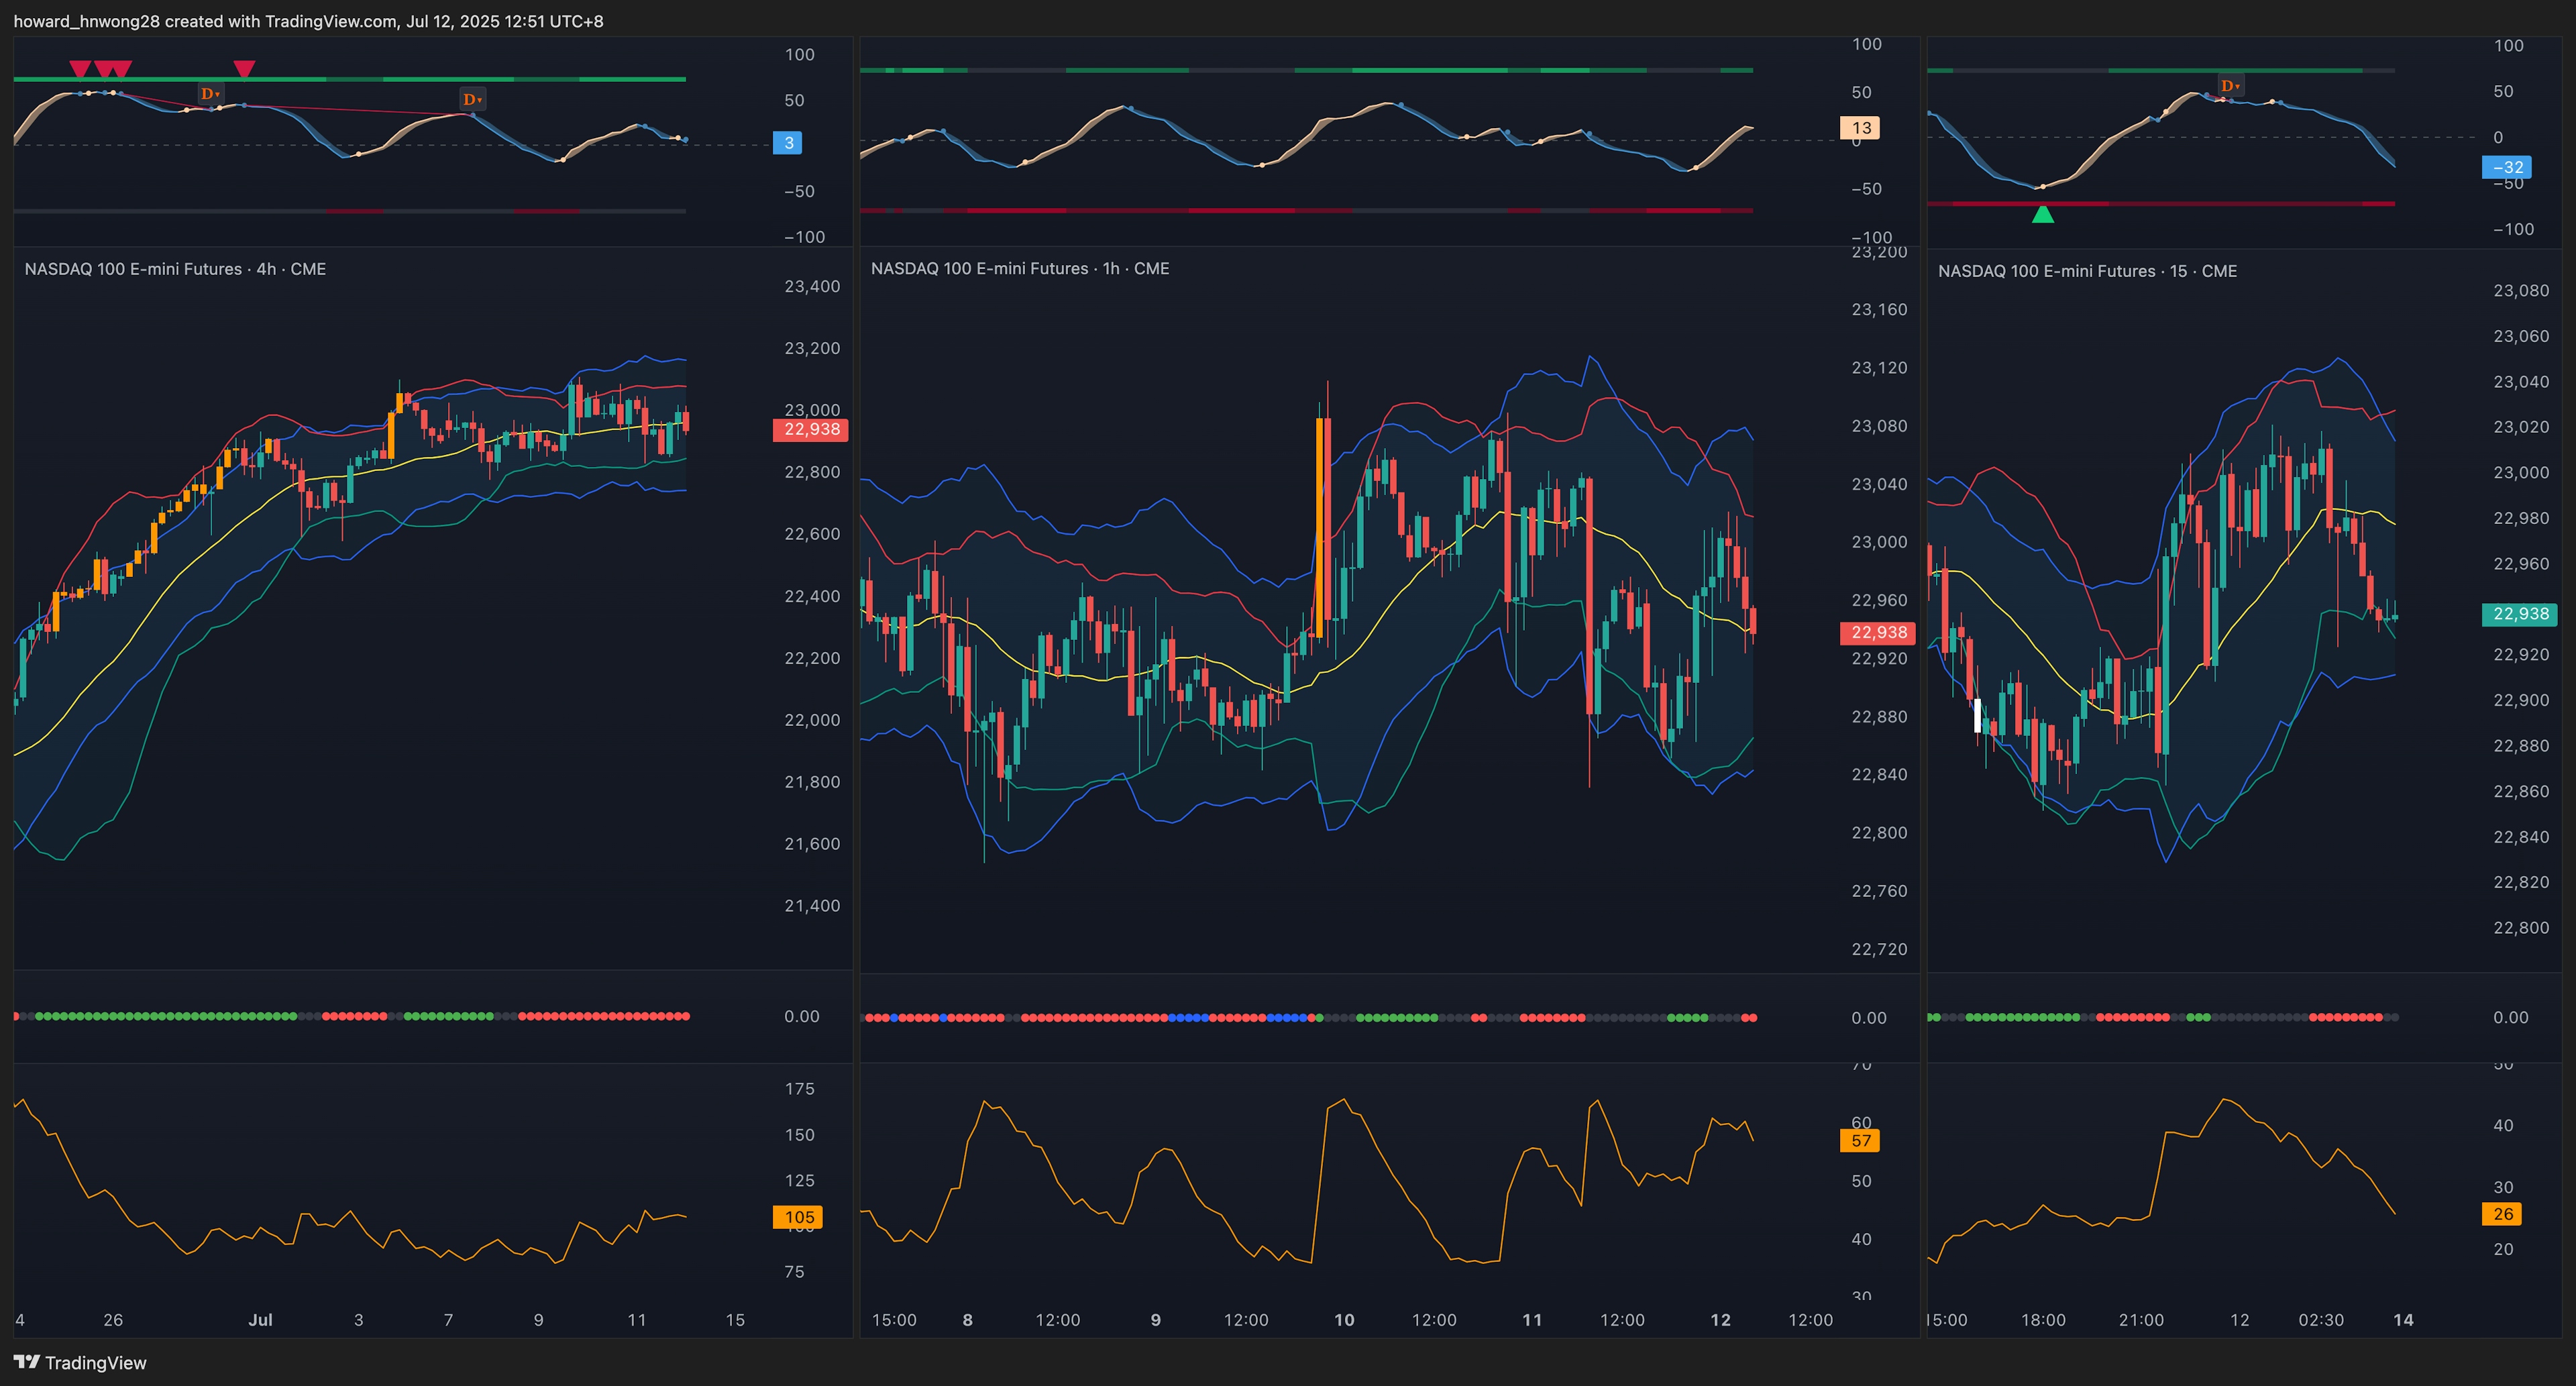This screenshot has width=2576, height=1386.
Task: Click the 23,060 level on the 15-minute price axis
Action: [2521, 336]
